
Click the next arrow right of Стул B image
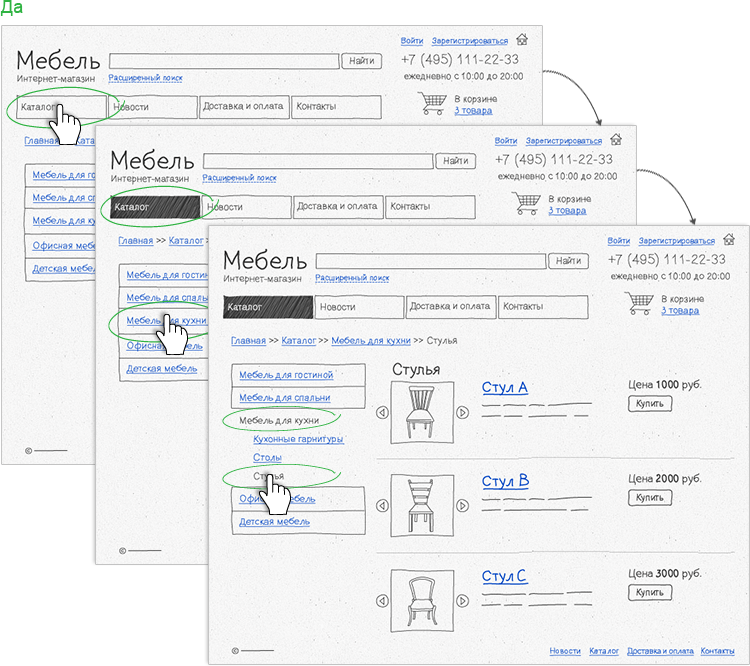[x=462, y=506]
